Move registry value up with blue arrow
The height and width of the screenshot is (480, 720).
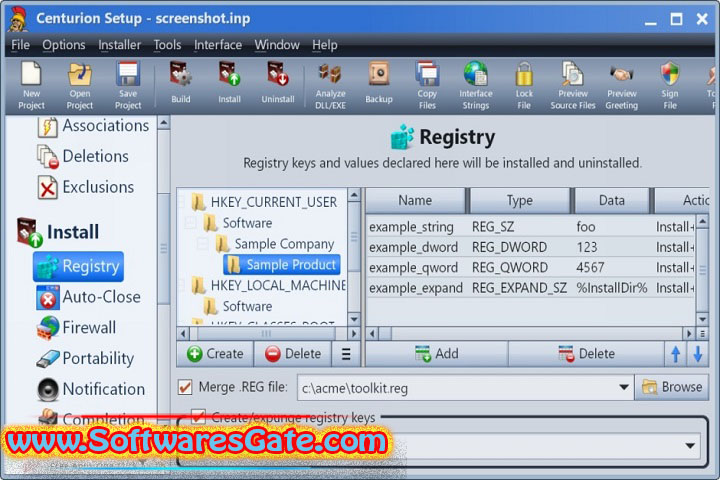(x=675, y=354)
